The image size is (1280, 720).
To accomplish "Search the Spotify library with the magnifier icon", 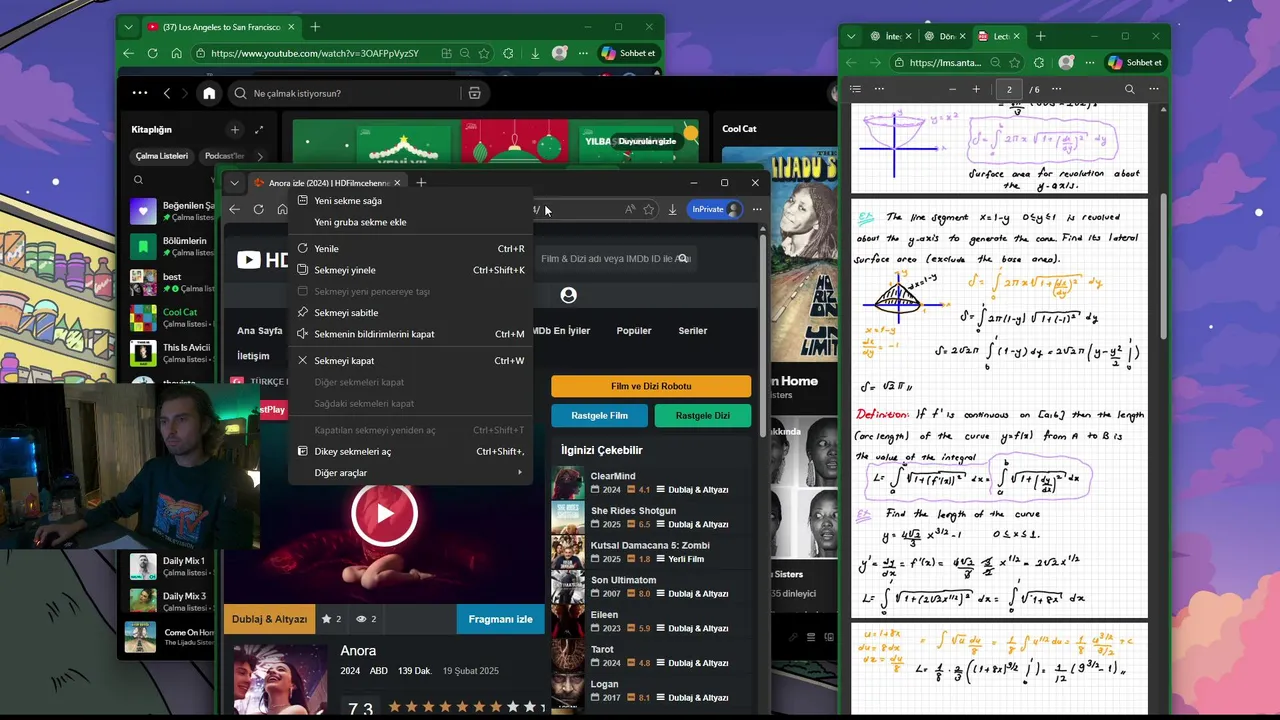I will tap(138, 180).
